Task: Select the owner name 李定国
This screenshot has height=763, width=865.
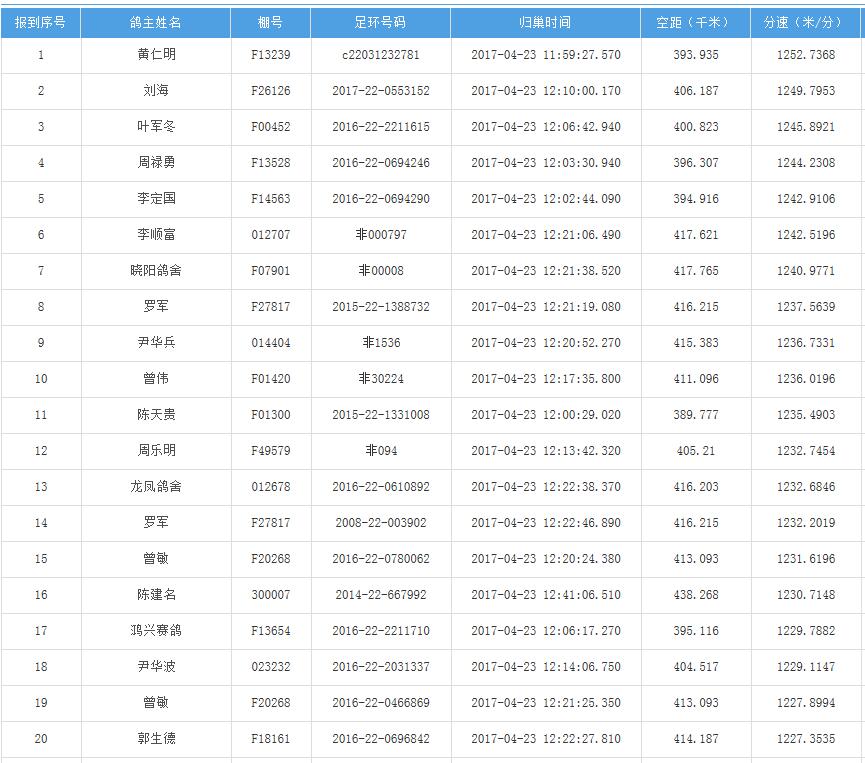Action: [155, 199]
